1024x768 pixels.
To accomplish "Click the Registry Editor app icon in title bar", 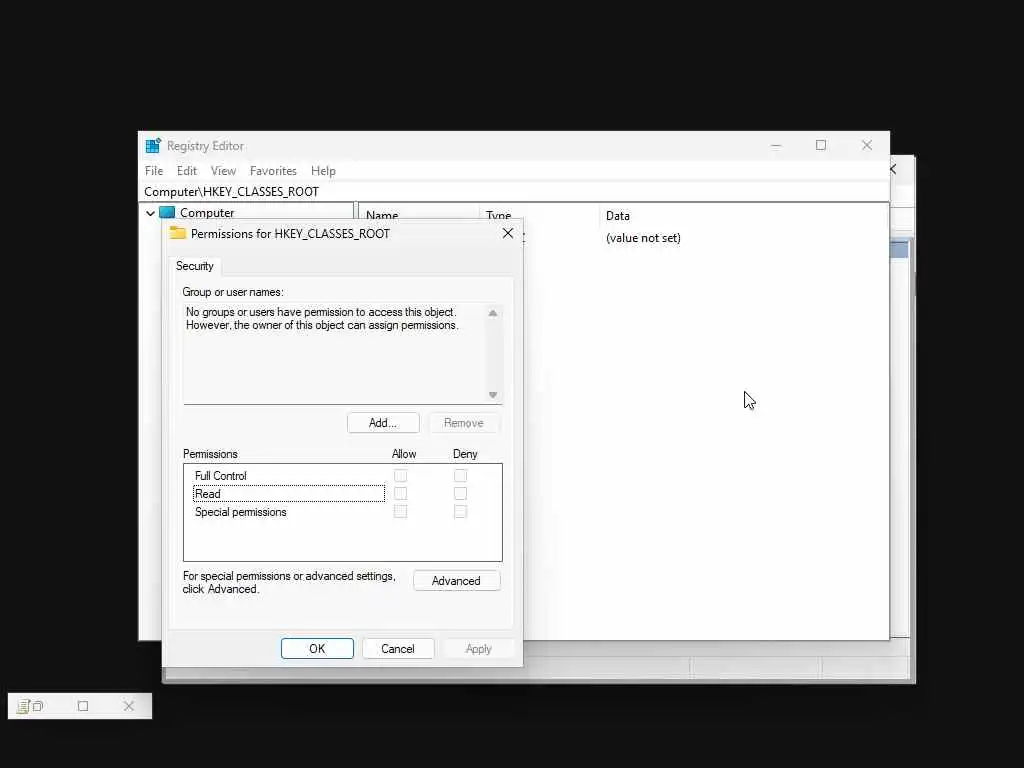I will point(153,146).
